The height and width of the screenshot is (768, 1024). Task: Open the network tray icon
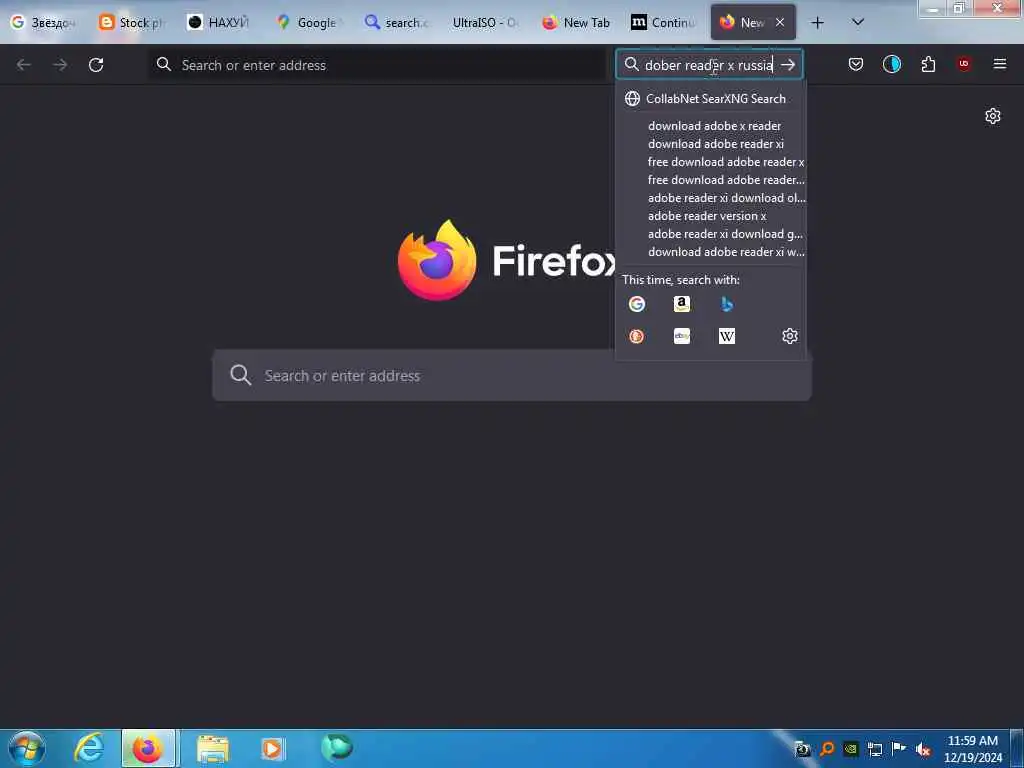(875, 749)
